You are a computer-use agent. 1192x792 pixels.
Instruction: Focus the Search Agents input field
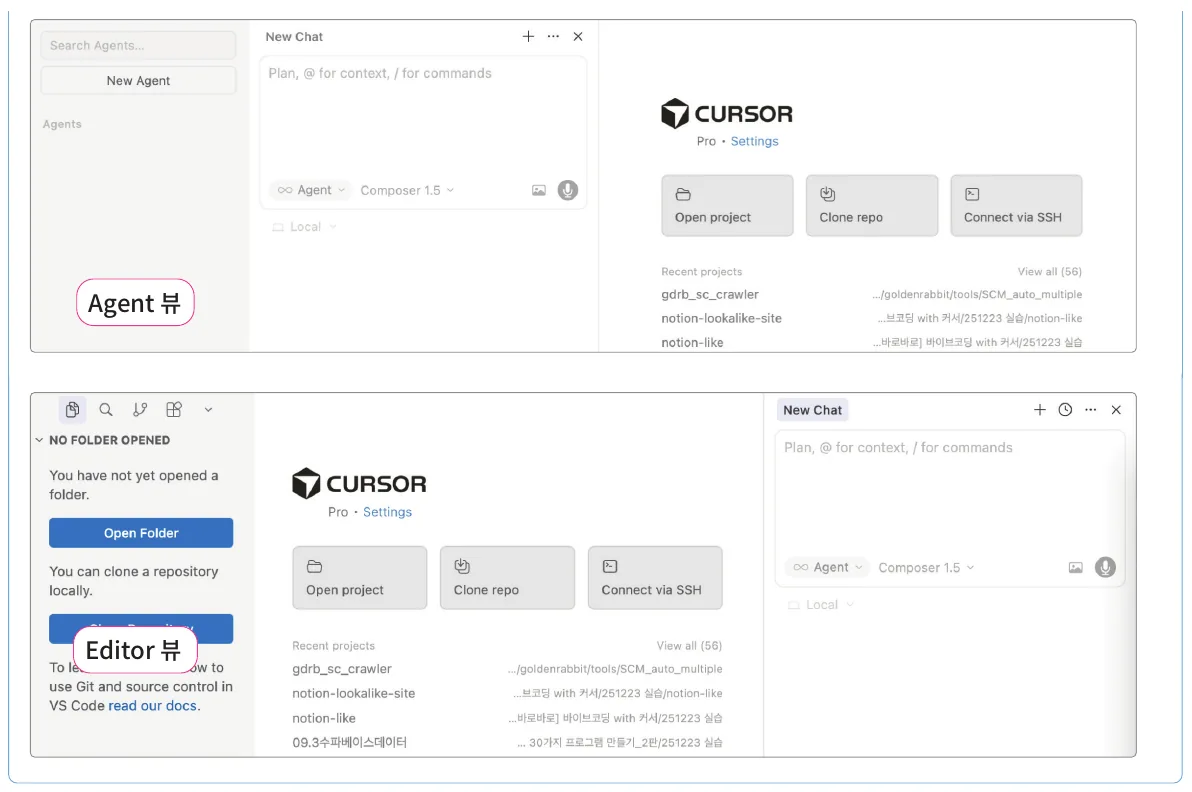click(x=138, y=46)
